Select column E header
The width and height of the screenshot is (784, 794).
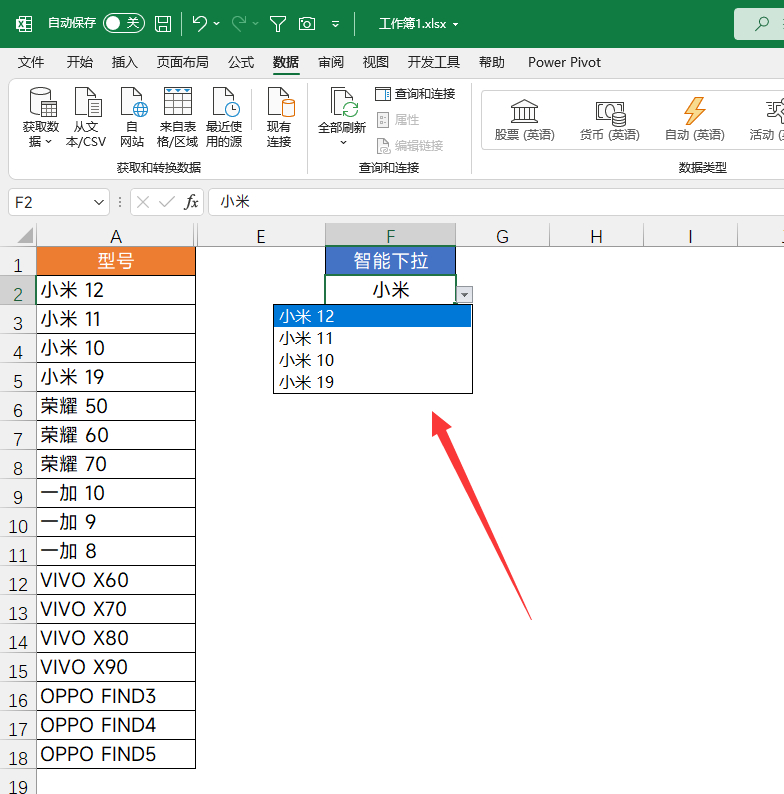click(261, 236)
